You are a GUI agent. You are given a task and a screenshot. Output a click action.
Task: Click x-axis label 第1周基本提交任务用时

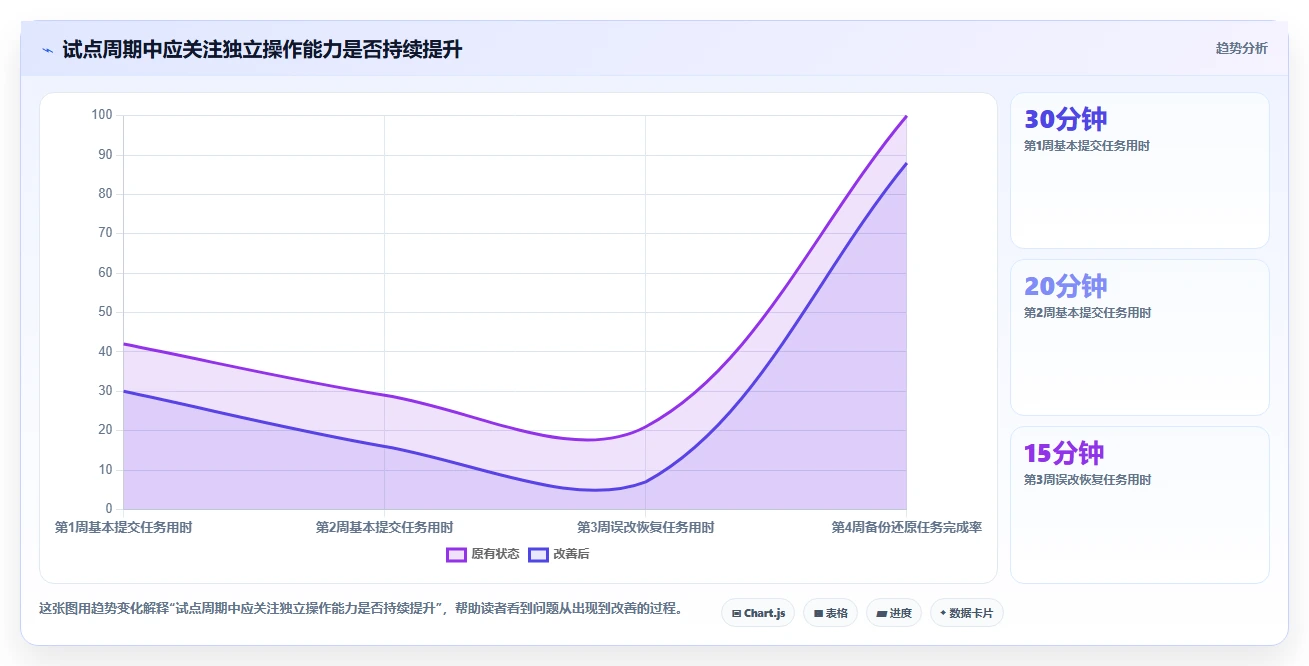[x=123, y=527]
